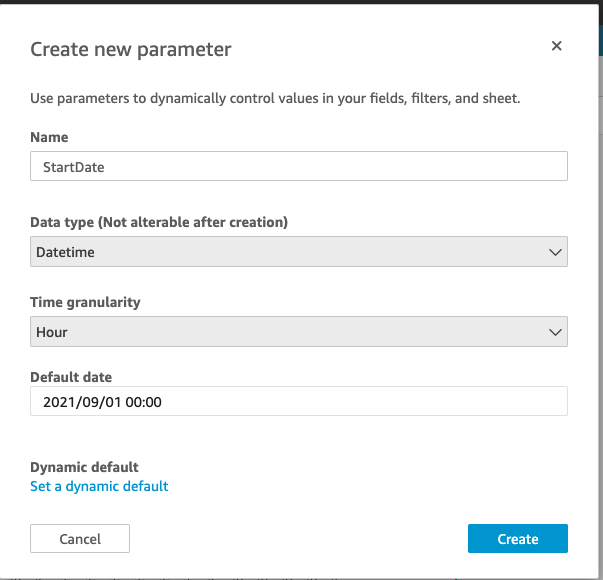603x580 pixels.
Task: Click the Default date label
Action: click(71, 377)
